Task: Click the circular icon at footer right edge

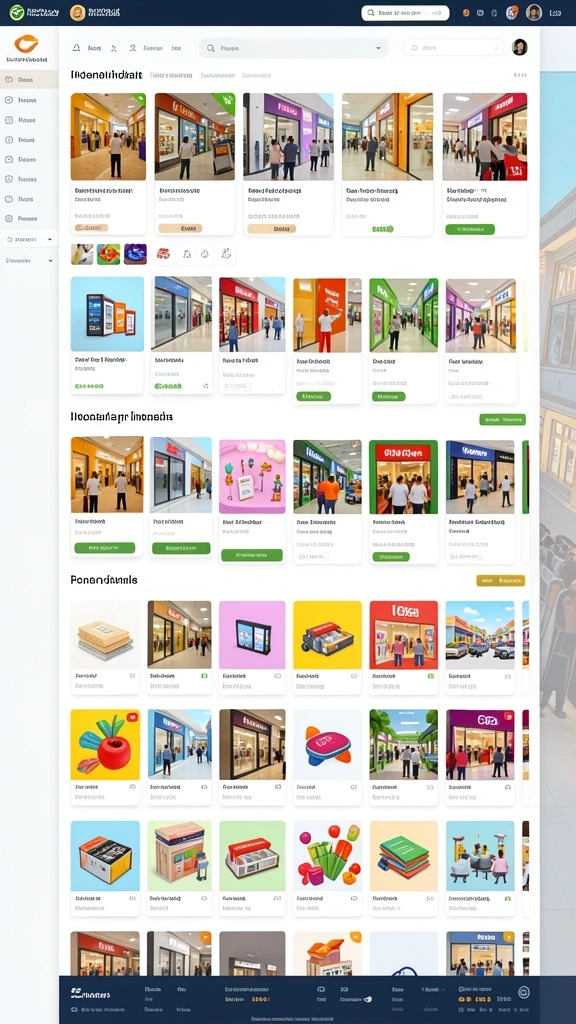Action: (x=523, y=992)
